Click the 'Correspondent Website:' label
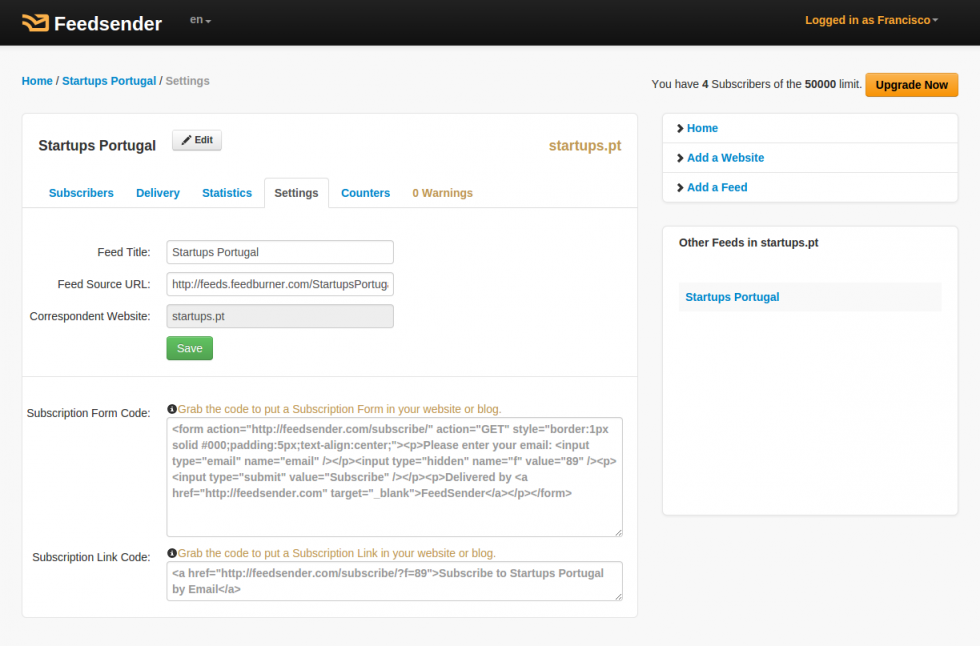Screen dimensions: 980x646 90,316
